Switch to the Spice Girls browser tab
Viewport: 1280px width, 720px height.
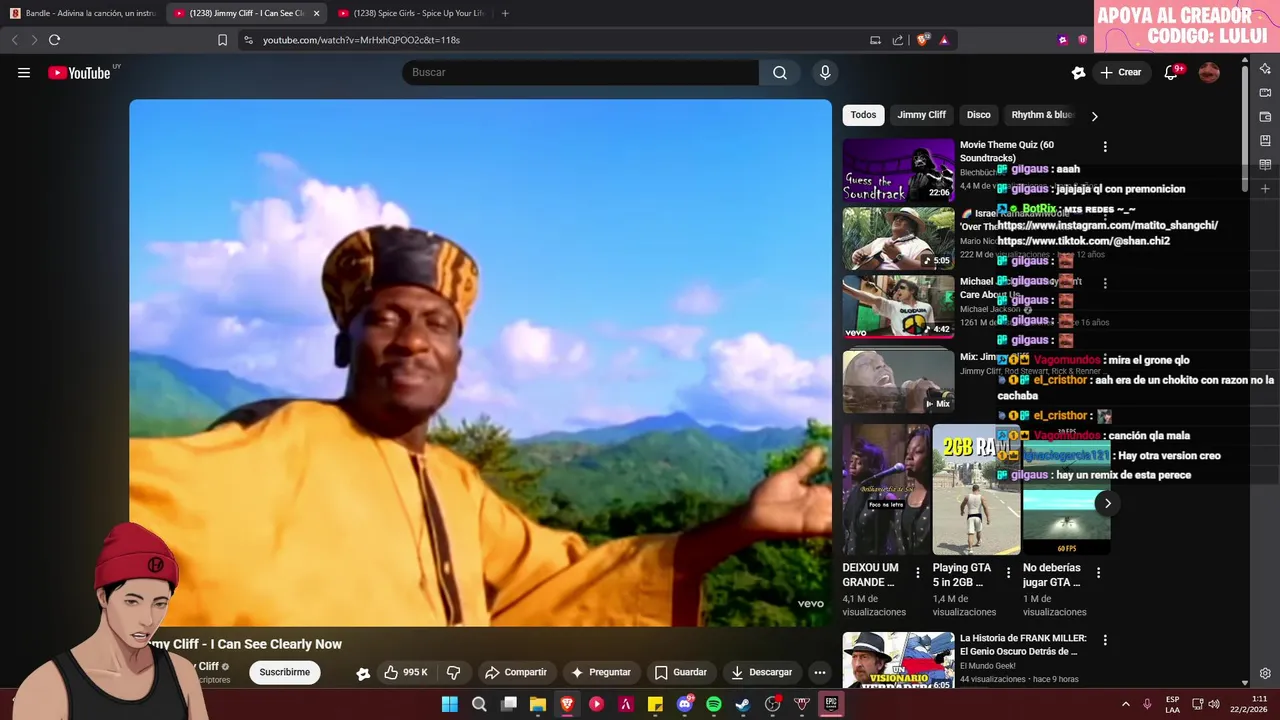click(x=410, y=13)
